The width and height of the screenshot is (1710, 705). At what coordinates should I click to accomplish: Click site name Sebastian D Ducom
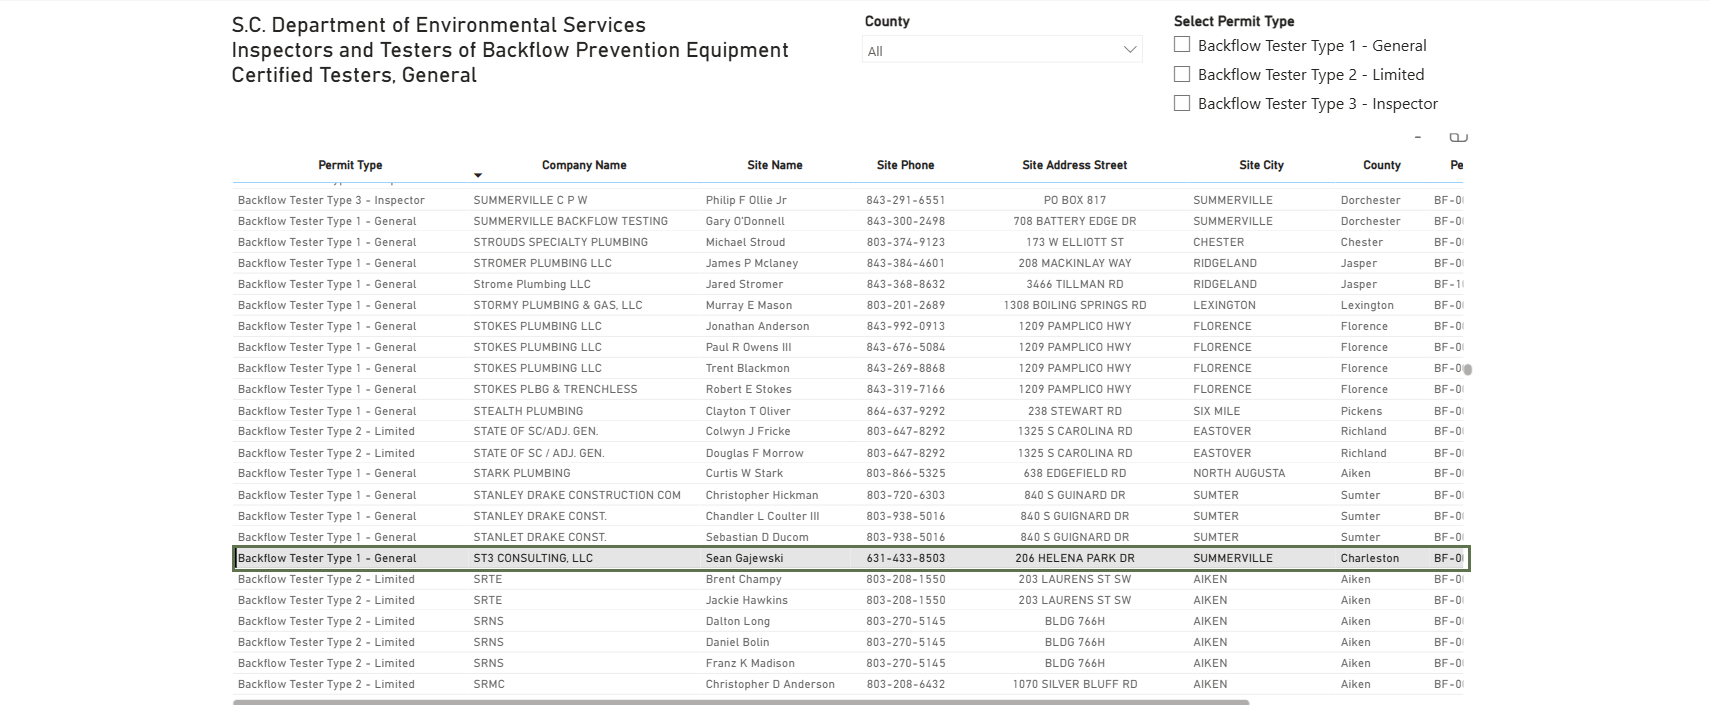coord(757,537)
